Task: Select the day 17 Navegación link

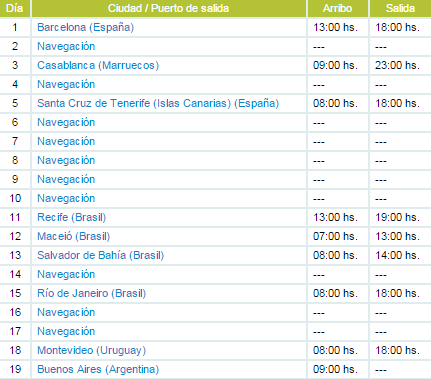Action: pyautogui.click(x=66, y=331)
